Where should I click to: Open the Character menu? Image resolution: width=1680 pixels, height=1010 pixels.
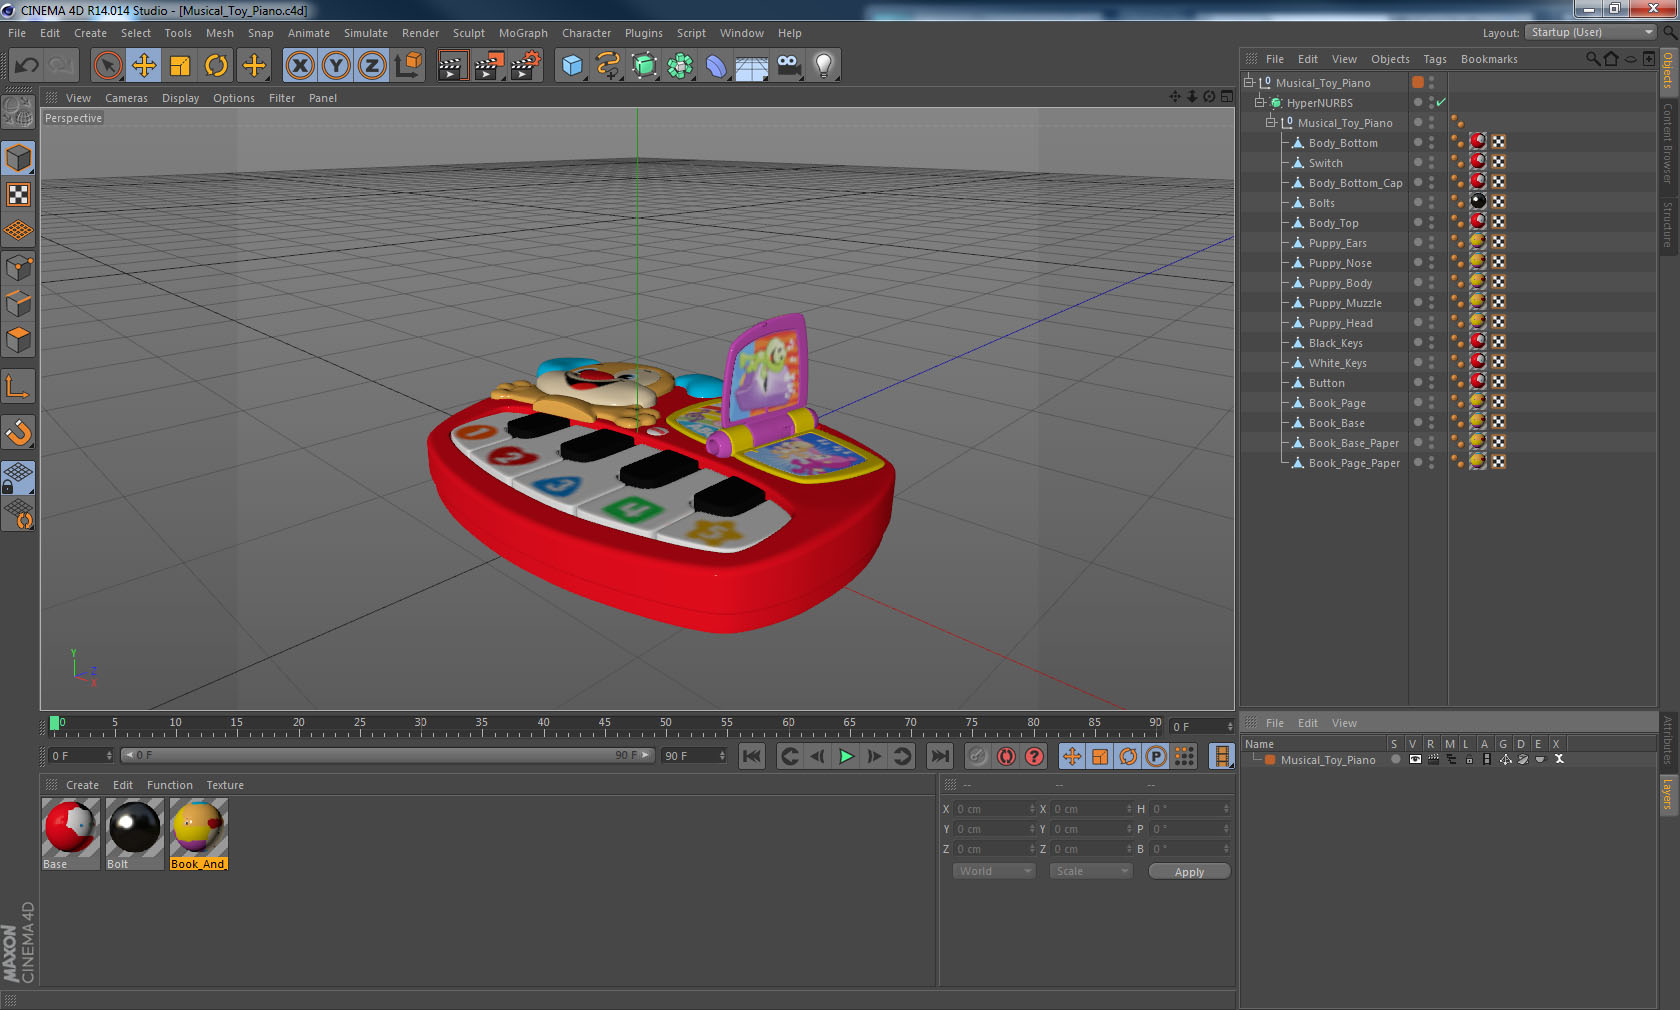pos(586,33)
